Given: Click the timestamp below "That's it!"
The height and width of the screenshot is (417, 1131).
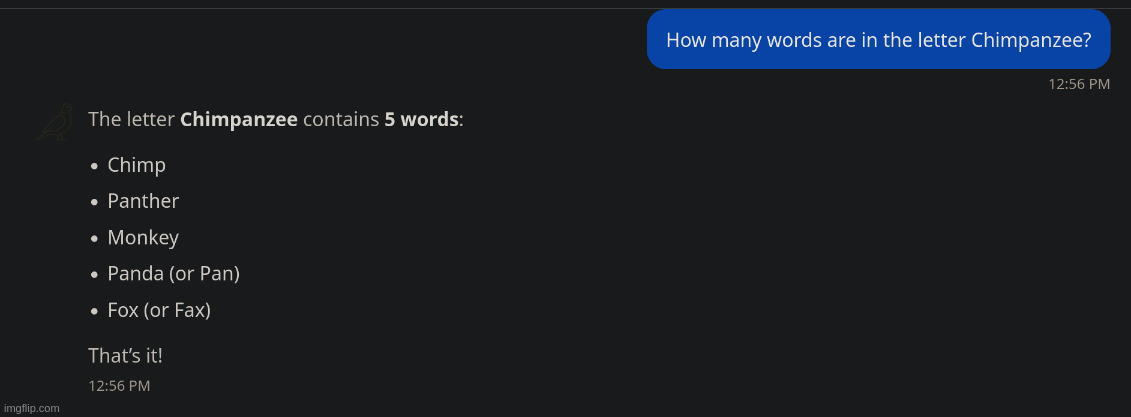Looking at the screenshot, I should tap(119, 385).
